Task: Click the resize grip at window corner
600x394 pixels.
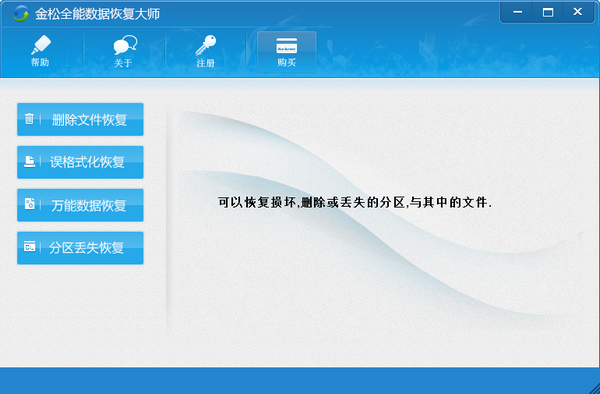Action: (x=595, y=389)
